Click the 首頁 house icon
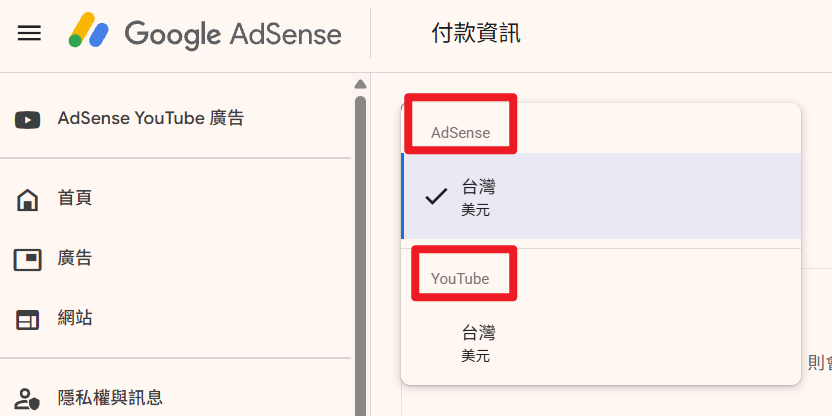This screenshot has height=416, width=832. coord(28,200)
